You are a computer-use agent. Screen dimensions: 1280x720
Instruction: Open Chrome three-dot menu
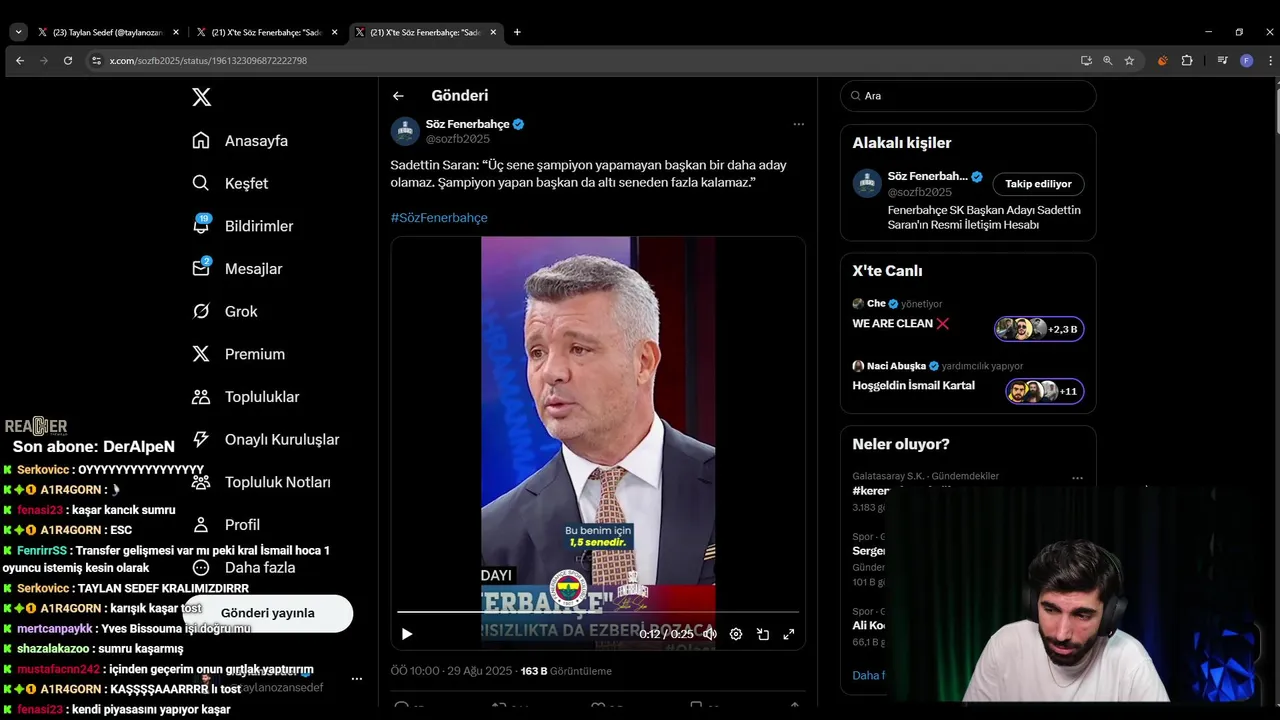click(x=1270, y=61)
